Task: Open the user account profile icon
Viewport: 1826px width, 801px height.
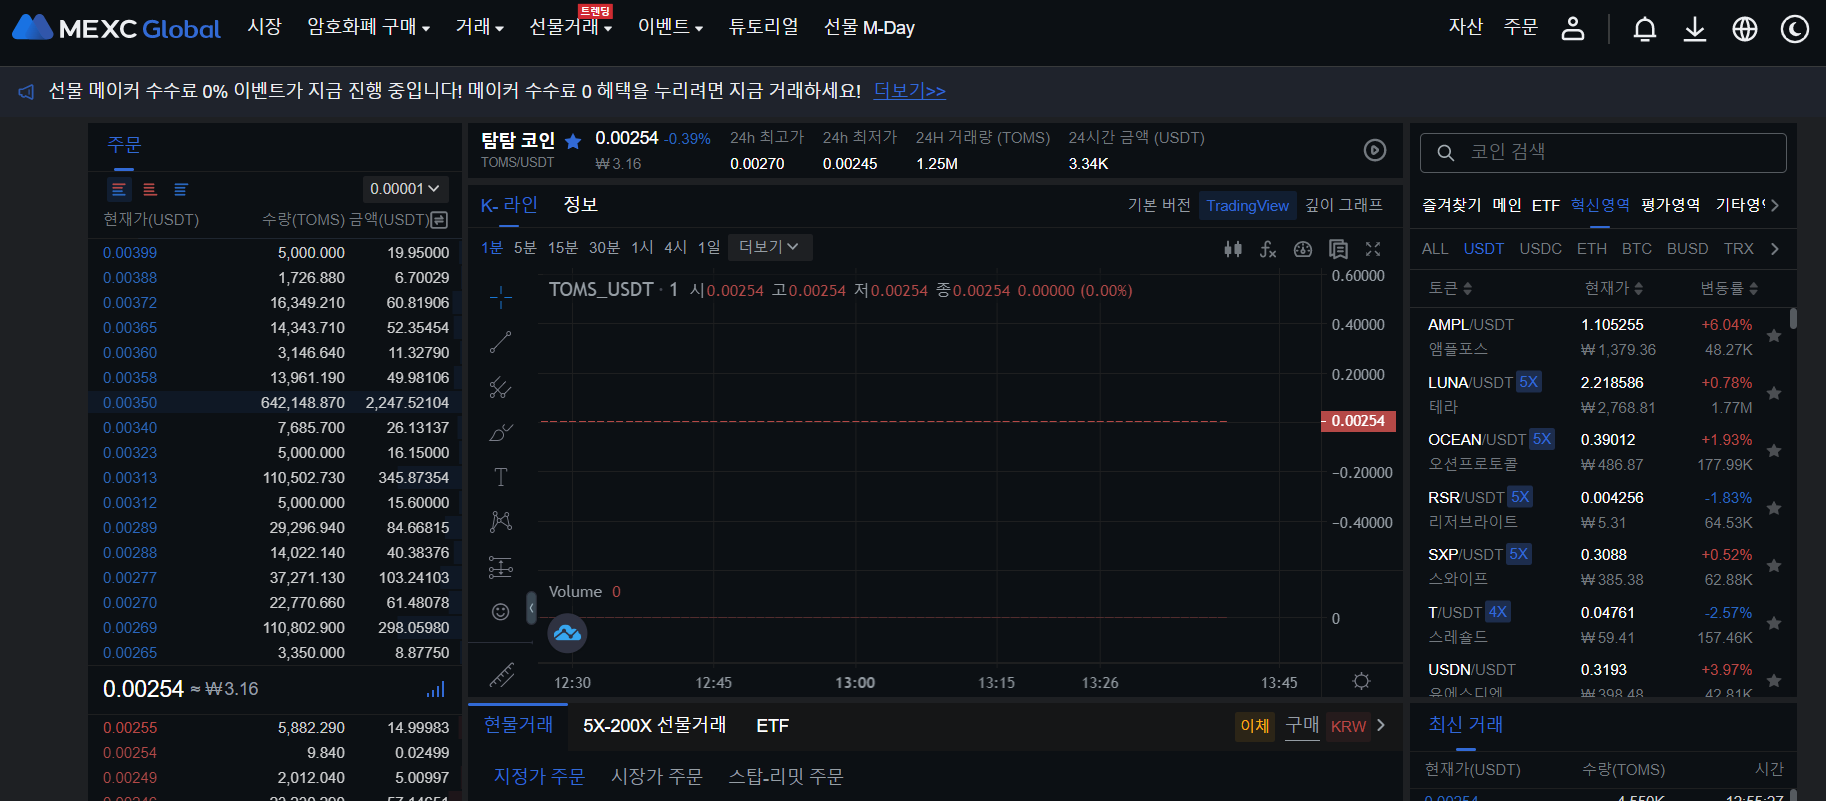Action: pyautogui.click(x=1573, y=28)
